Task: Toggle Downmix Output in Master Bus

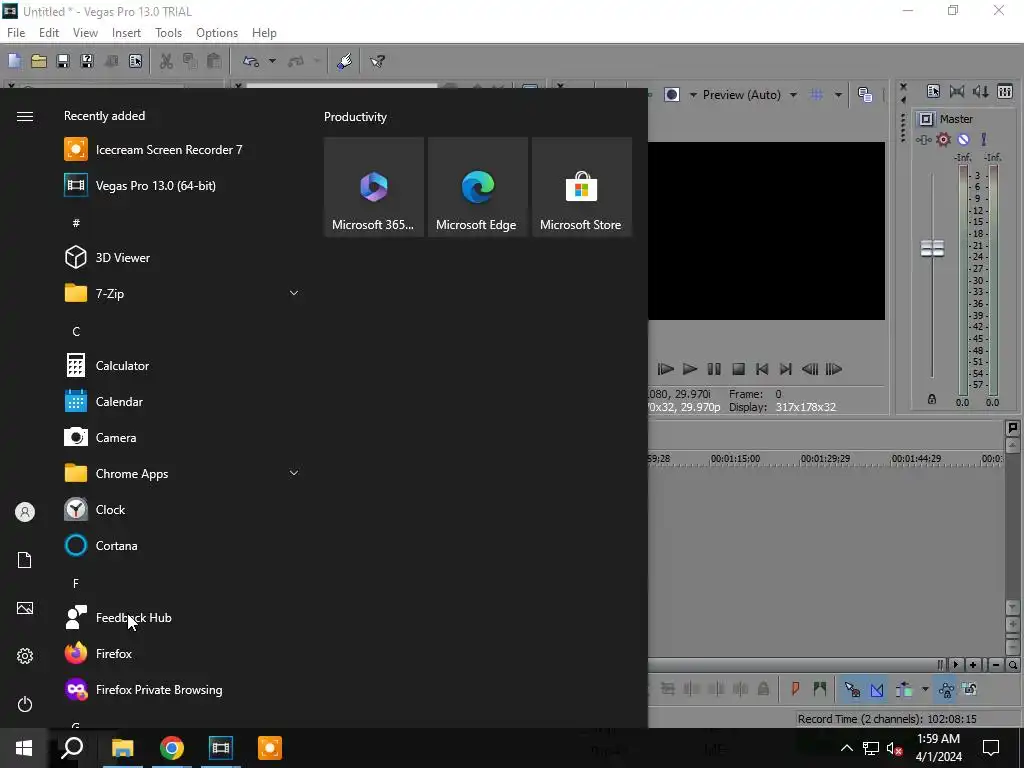Action: coord(957,91)
